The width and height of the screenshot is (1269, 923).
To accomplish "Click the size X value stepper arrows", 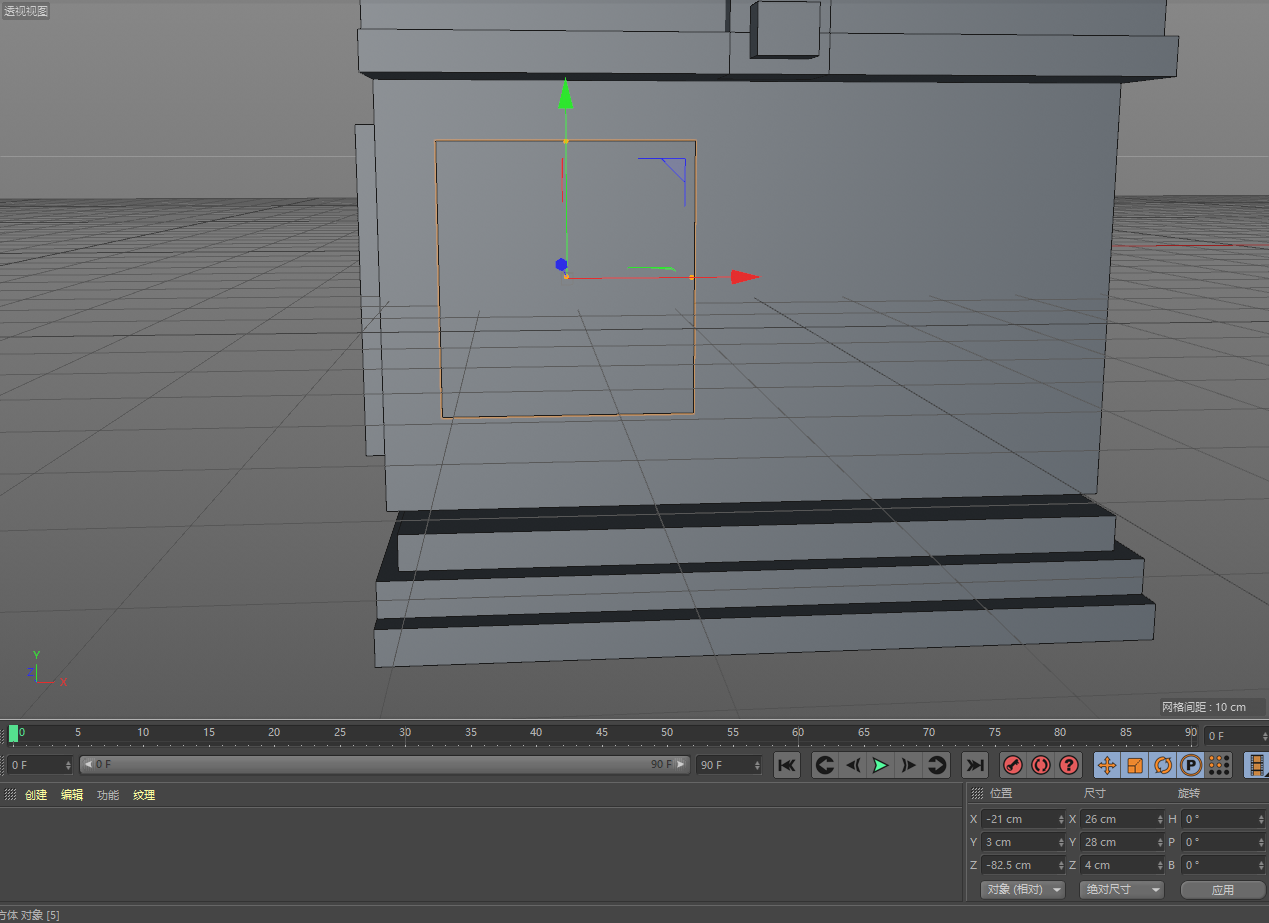I will tap(1161, 819).
